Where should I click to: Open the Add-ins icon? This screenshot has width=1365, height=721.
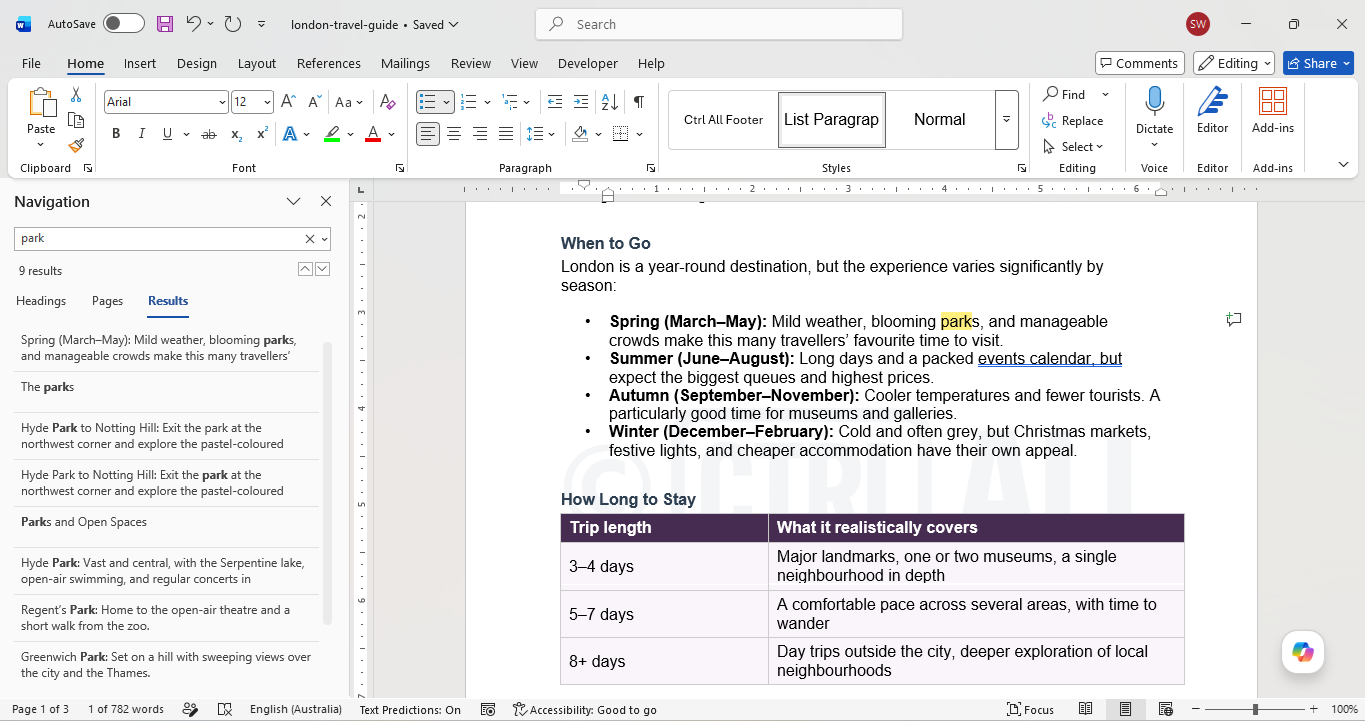(x=1273, y=102)
